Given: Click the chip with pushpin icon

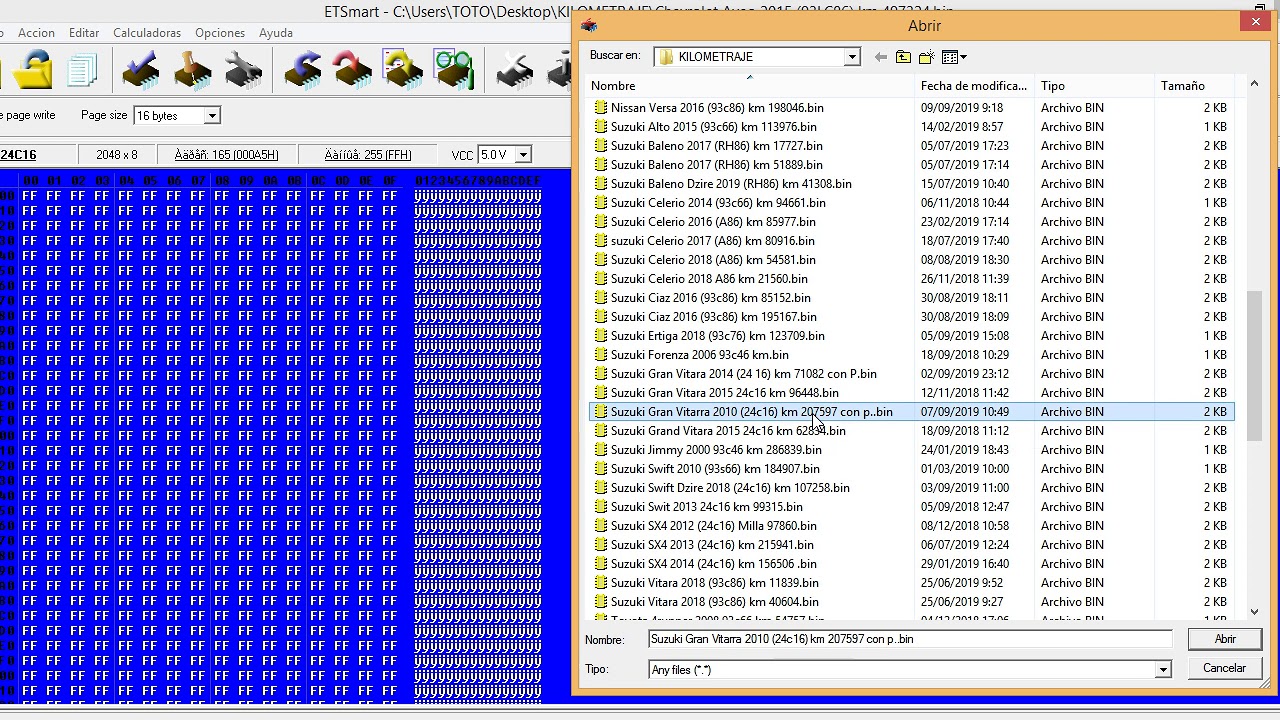Looking at the screenshot, I should (192, 70).
